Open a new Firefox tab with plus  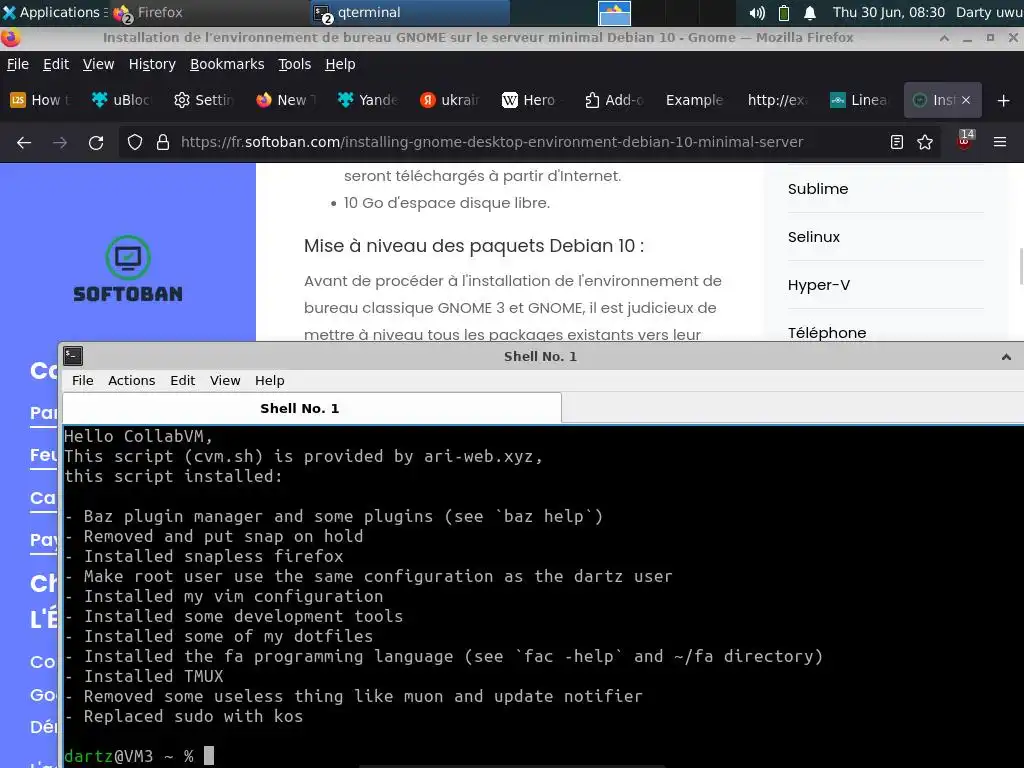coord(1004,101)
